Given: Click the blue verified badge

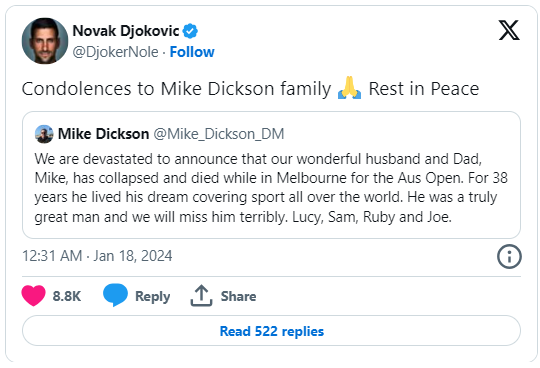Looking at the screenshot, I should click(x=190, y=31).
